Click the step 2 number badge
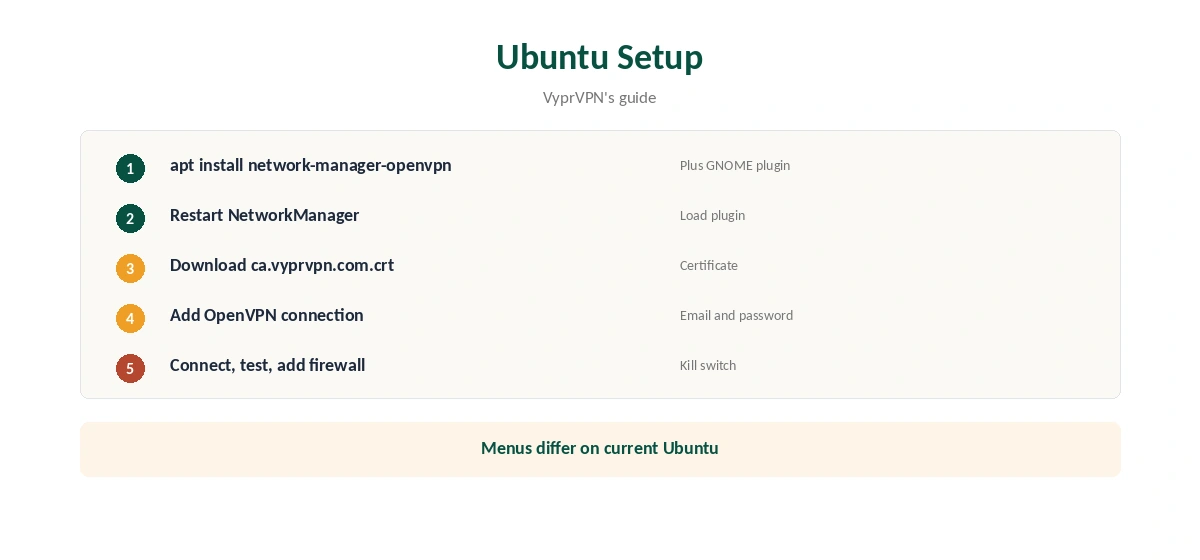The height and width of the screenshot is (560, 1200). pos(130,218)
